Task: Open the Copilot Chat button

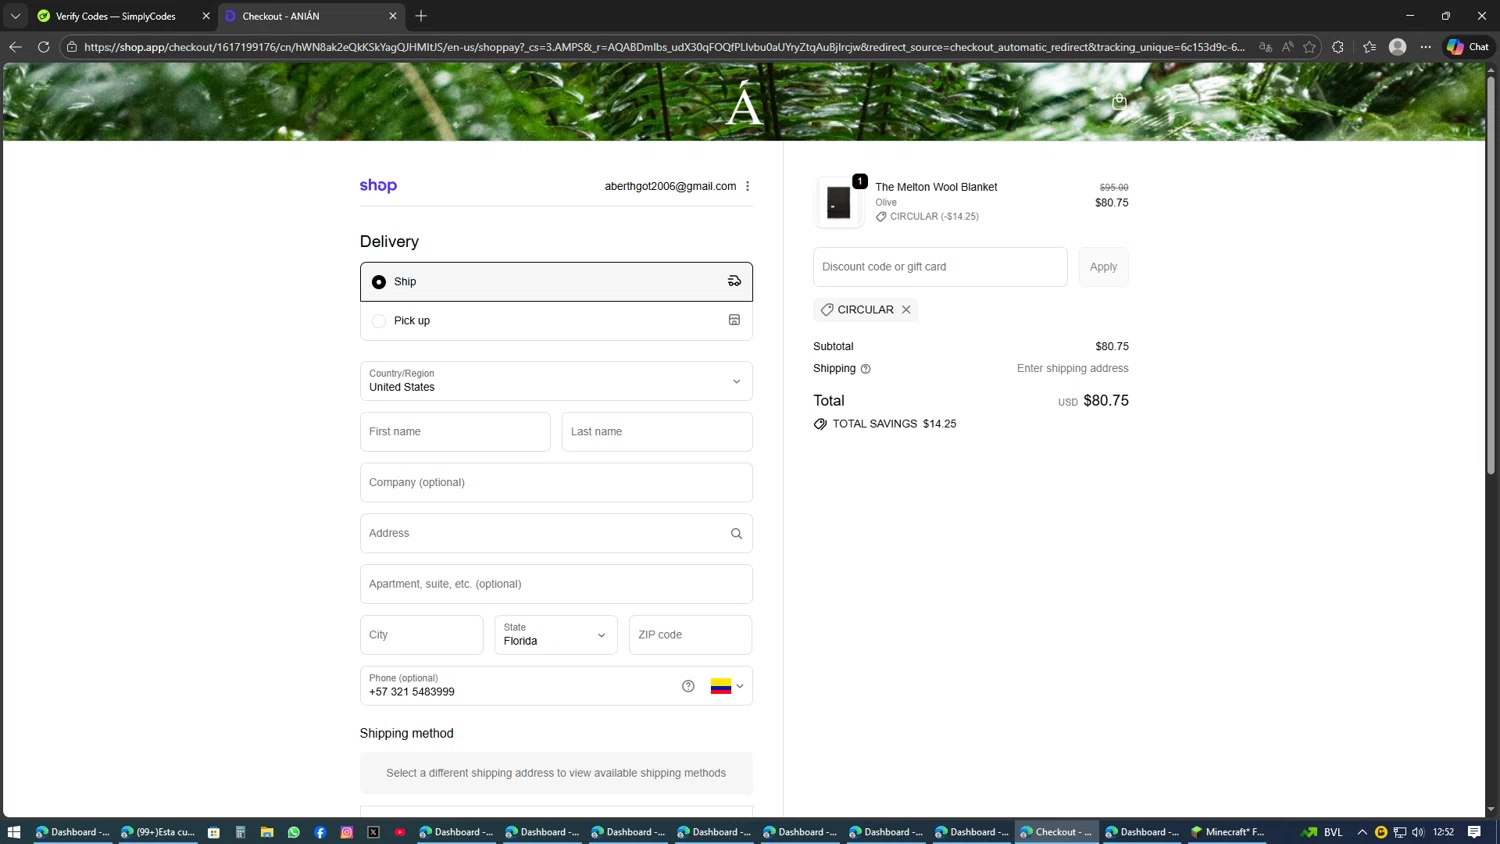Action: click(1468, 47)
